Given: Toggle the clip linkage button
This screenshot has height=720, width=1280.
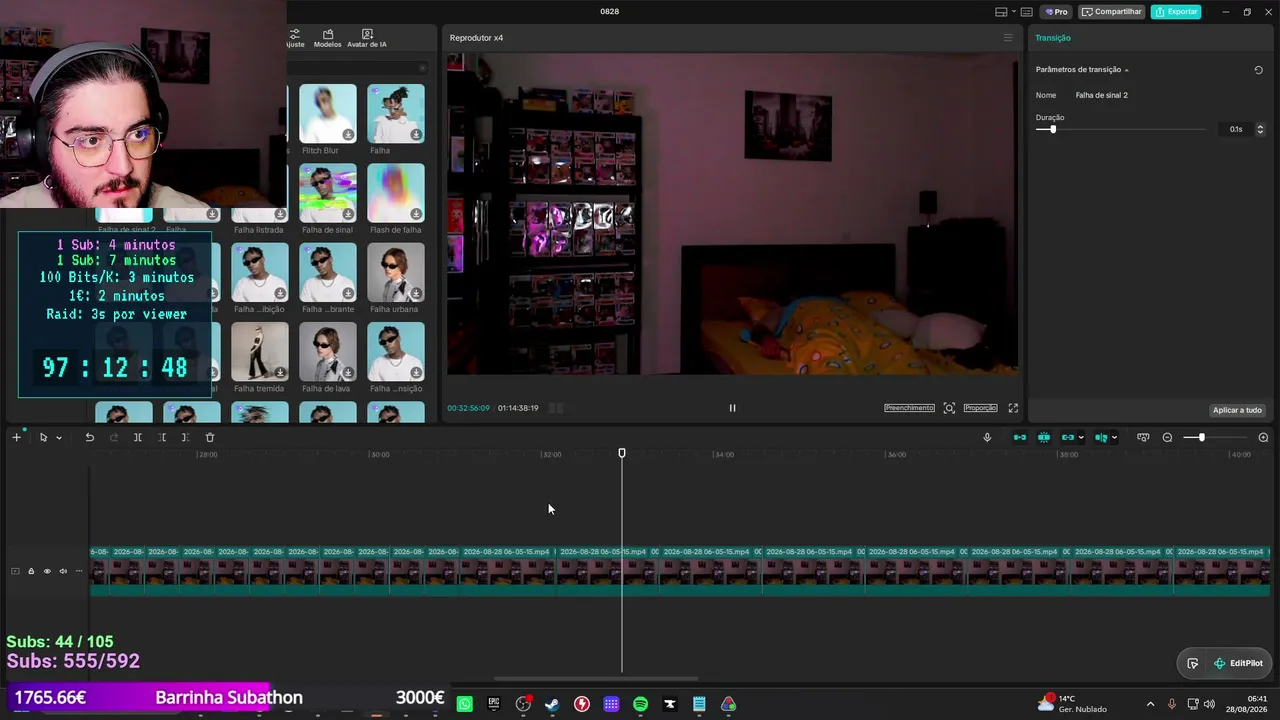Looking at the screenshot, I should [x=1068, y=437].
